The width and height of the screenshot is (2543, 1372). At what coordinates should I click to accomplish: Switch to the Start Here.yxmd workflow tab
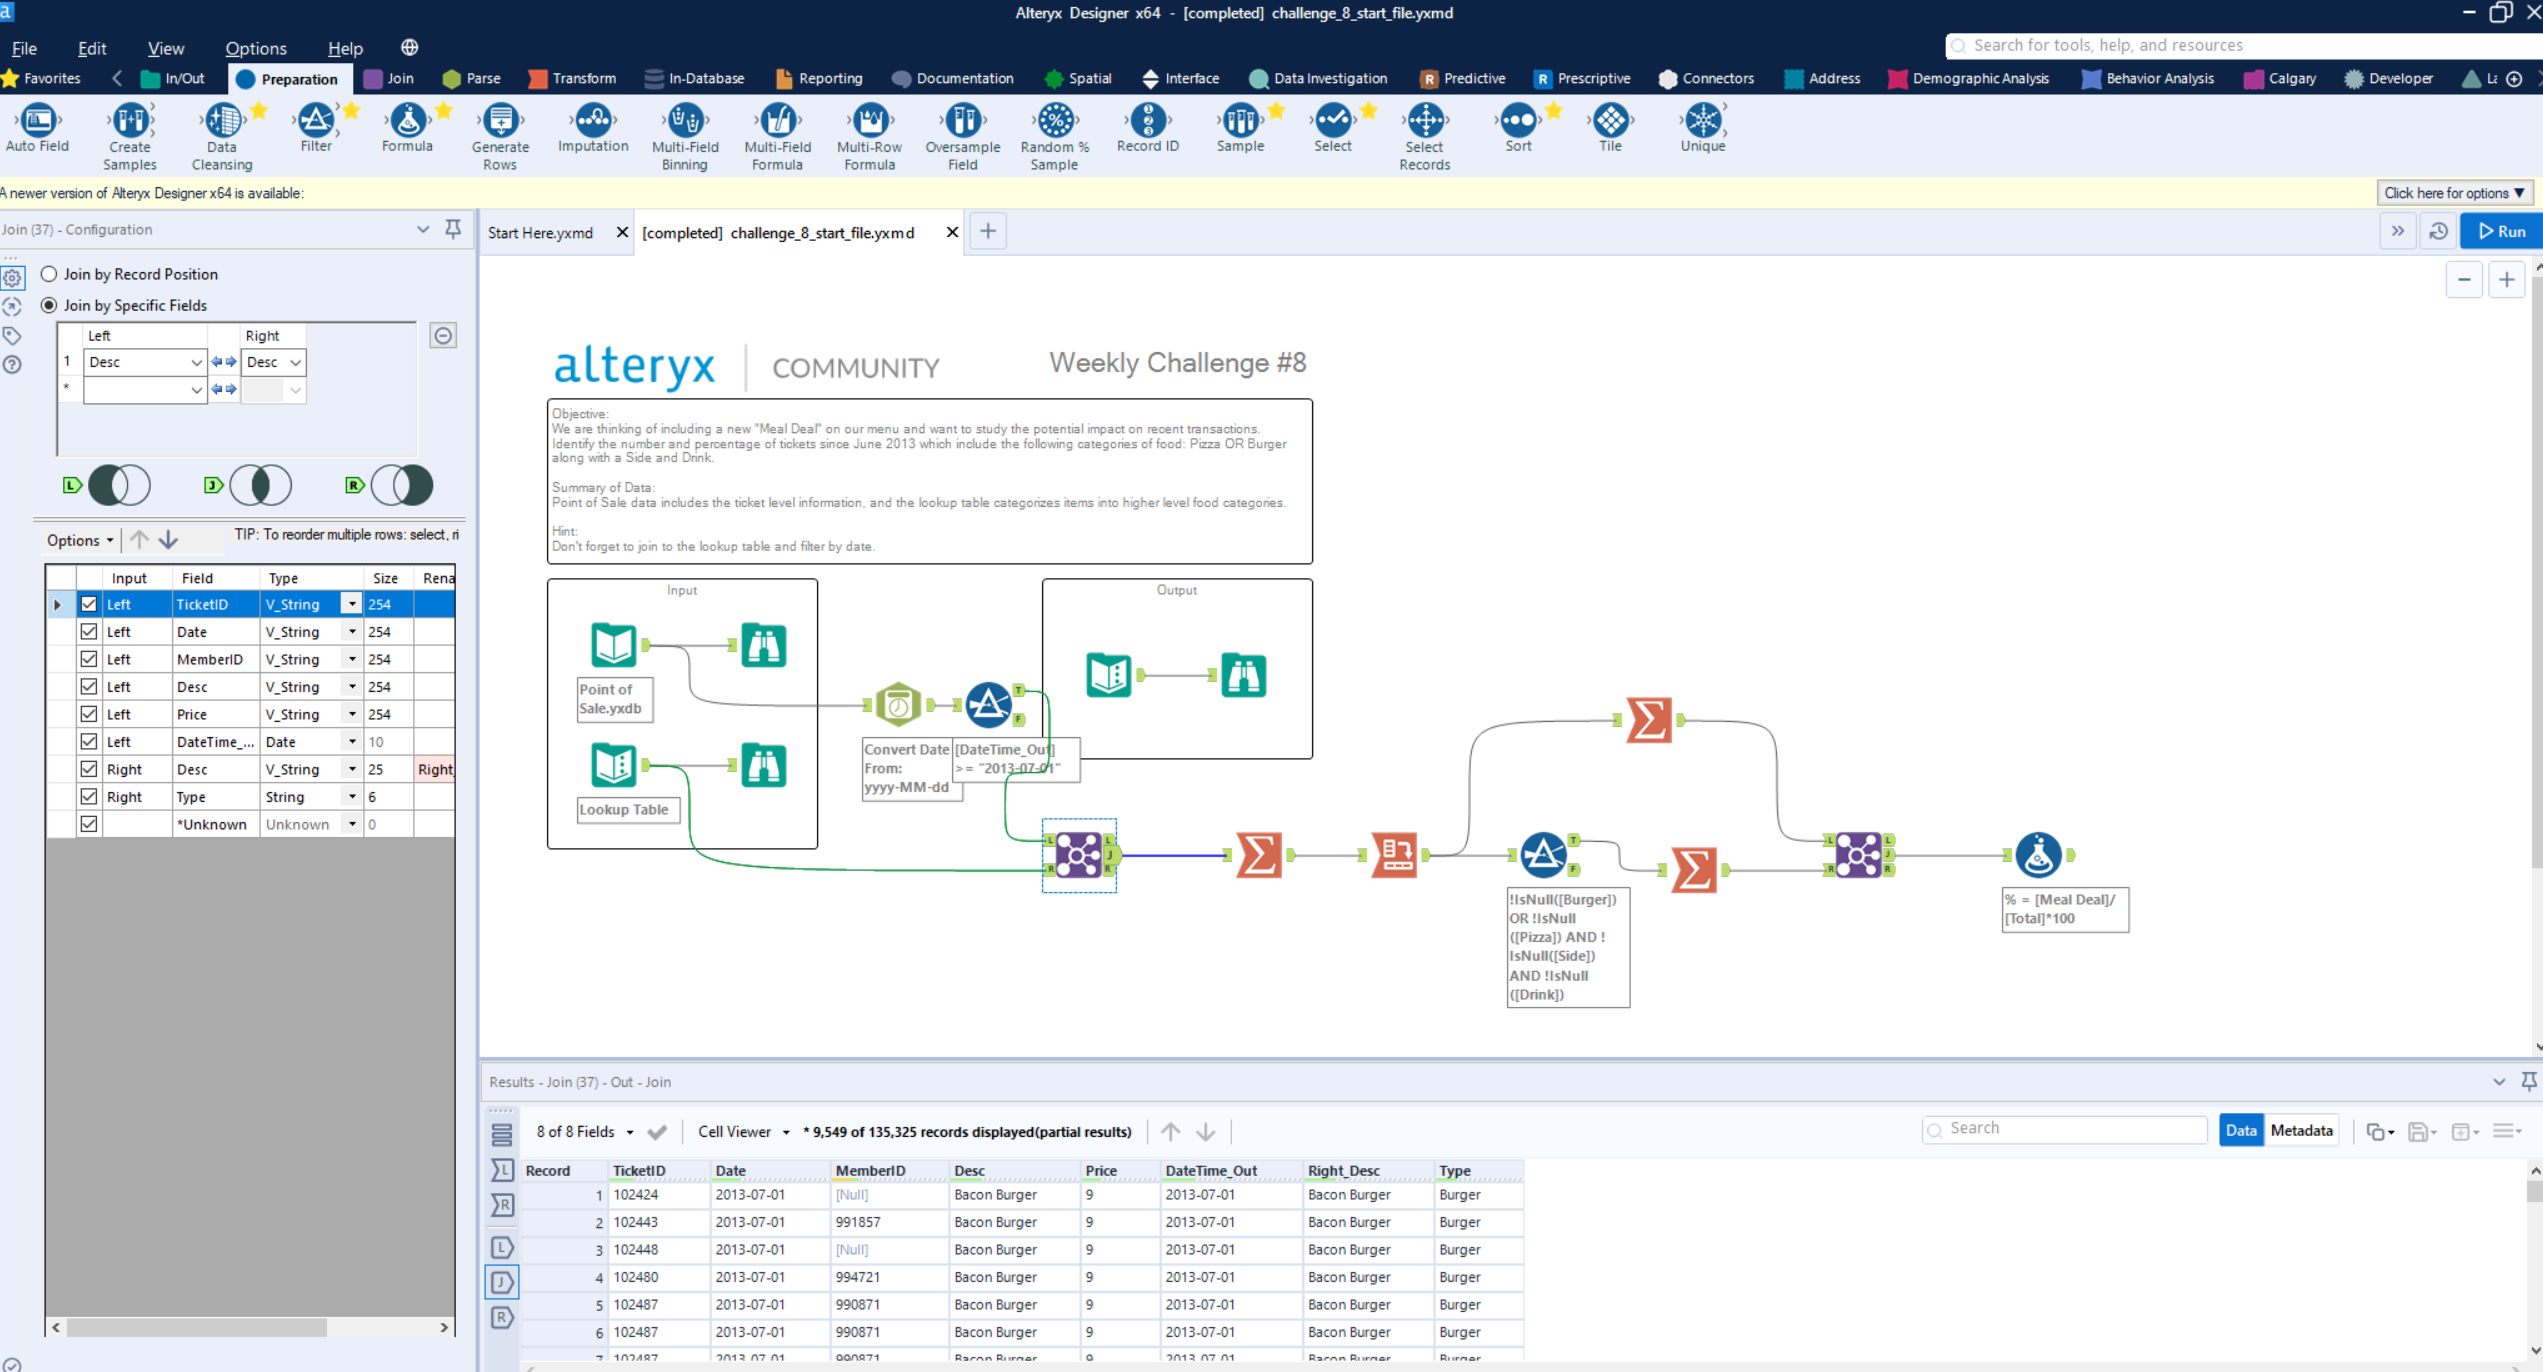point(539,232)
